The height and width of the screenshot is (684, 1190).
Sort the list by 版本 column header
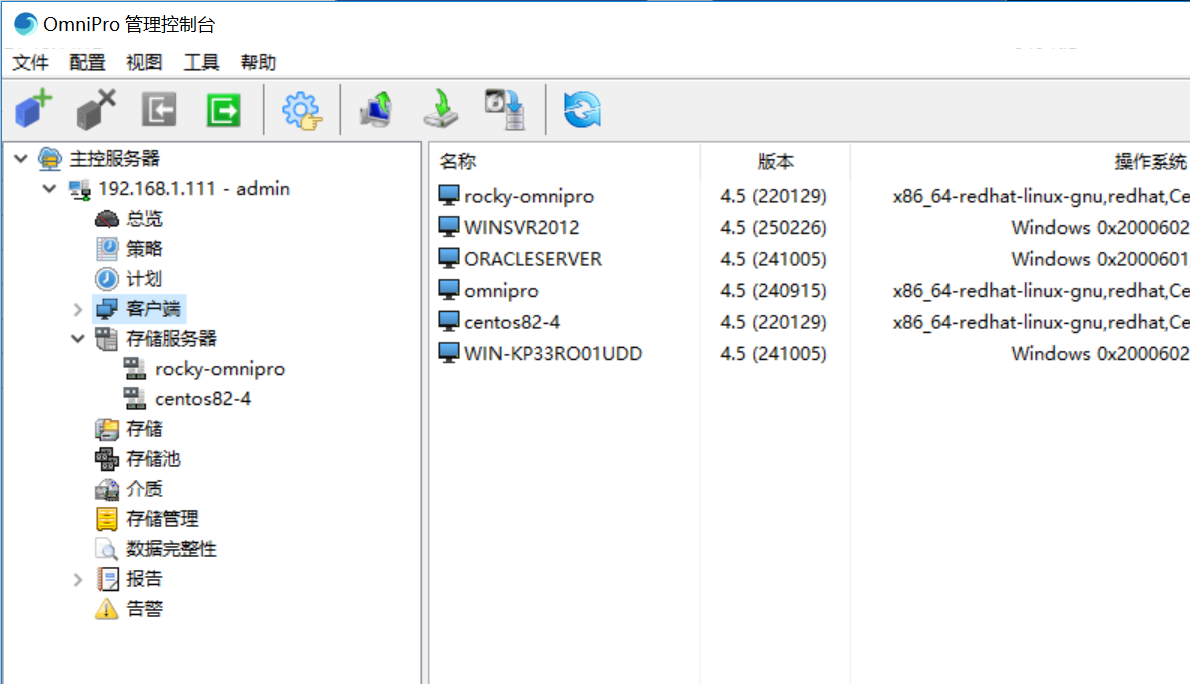coord(775,162)
